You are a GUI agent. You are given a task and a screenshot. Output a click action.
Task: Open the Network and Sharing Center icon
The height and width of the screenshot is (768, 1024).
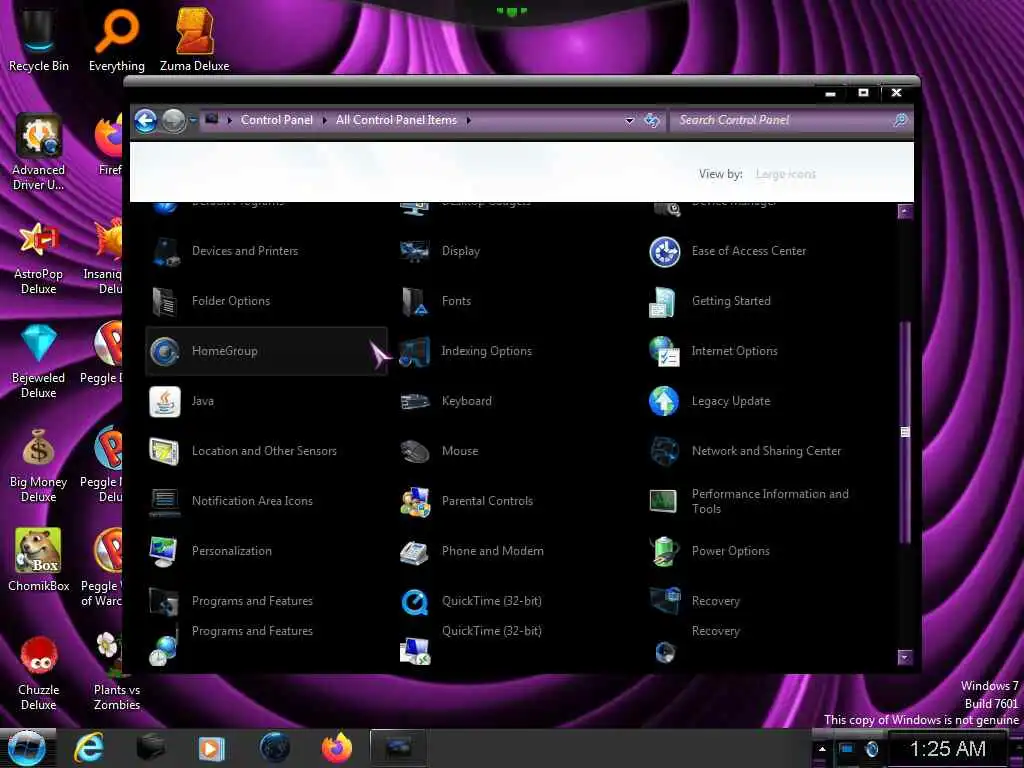tap(665, 451)
